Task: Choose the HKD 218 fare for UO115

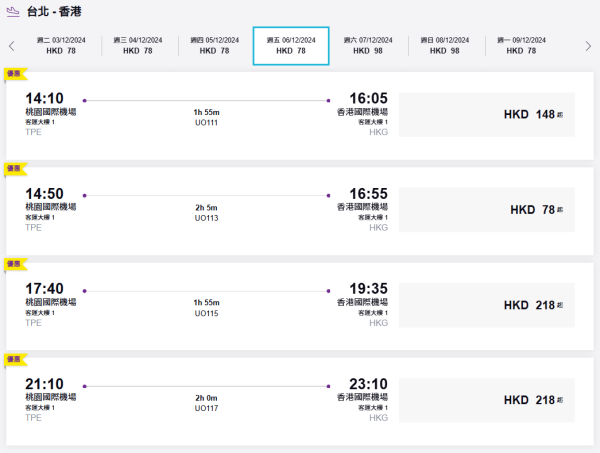Action: pos(486,305)
